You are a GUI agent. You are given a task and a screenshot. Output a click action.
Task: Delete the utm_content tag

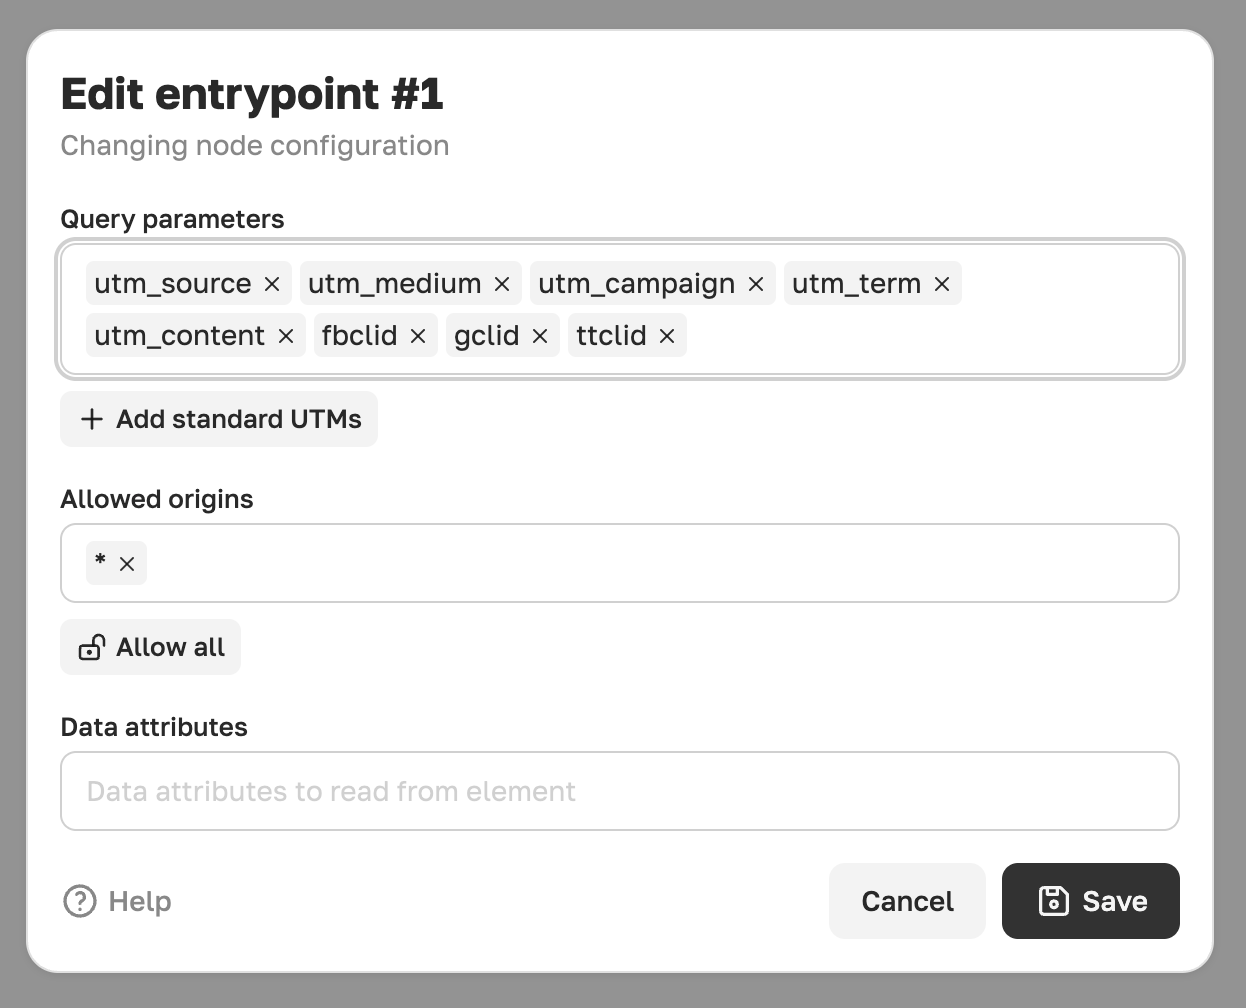(286, 336)
